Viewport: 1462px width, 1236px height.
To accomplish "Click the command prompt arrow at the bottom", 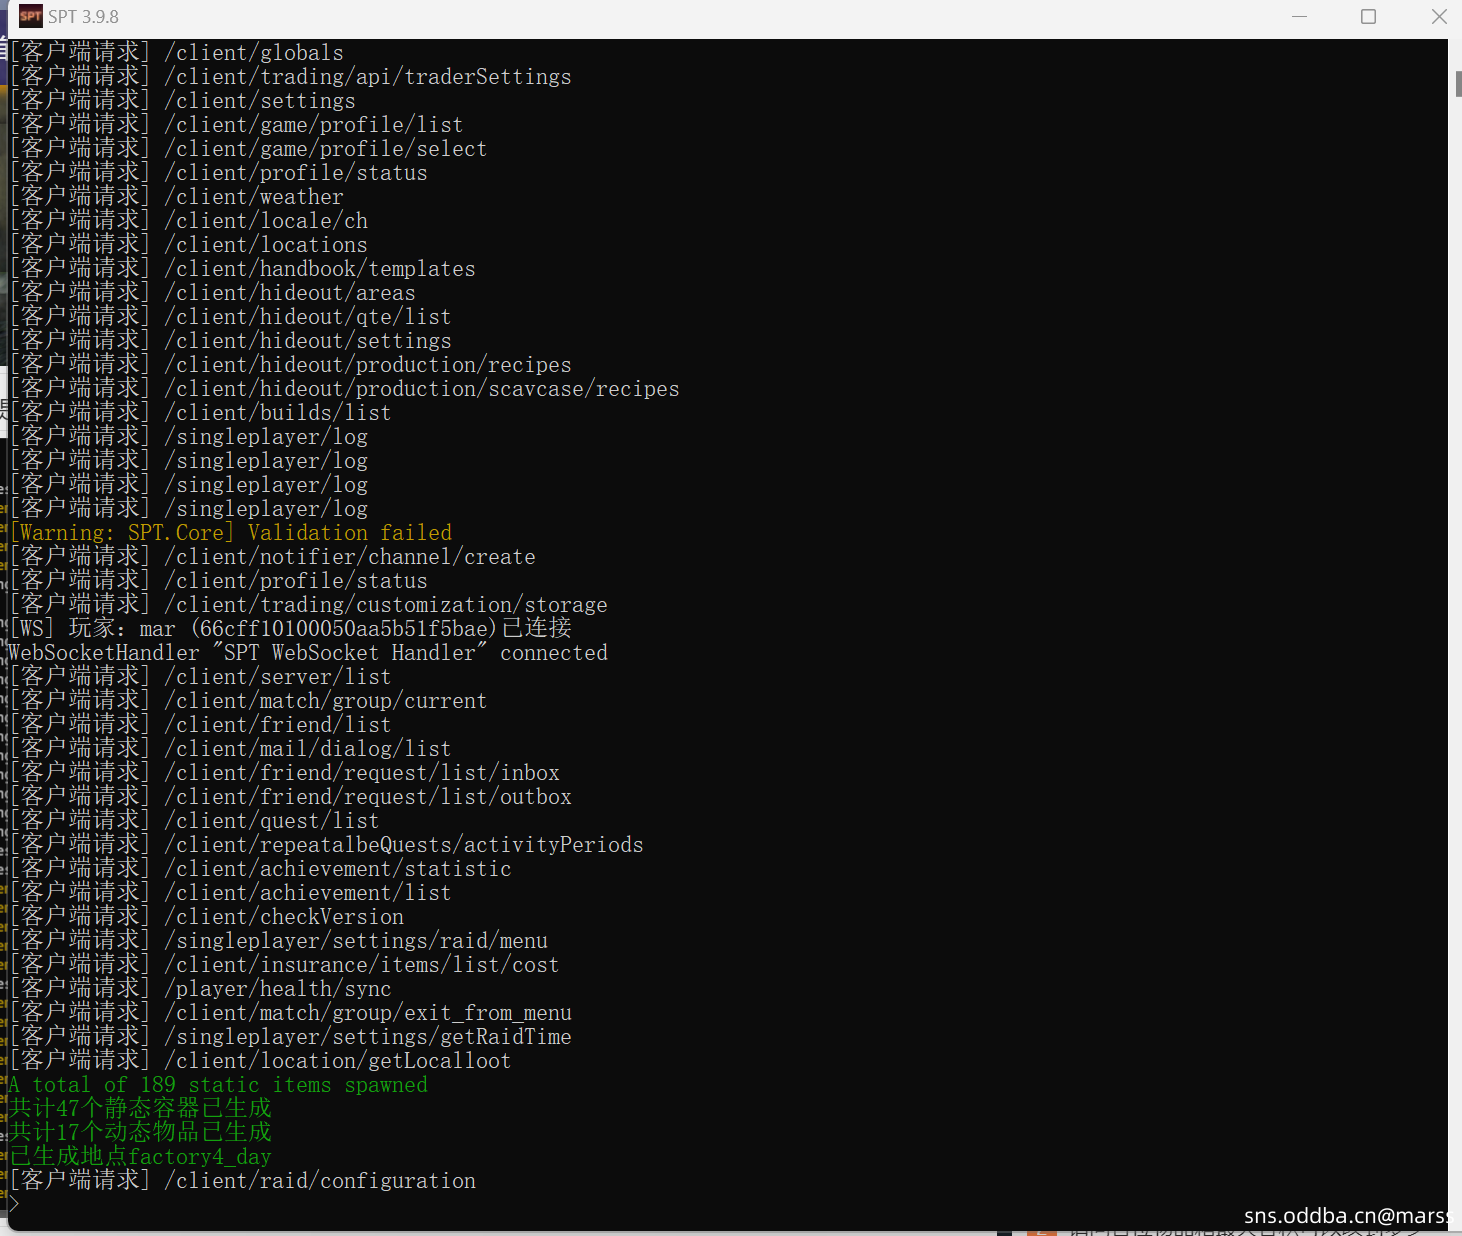I will (14, 1204).
